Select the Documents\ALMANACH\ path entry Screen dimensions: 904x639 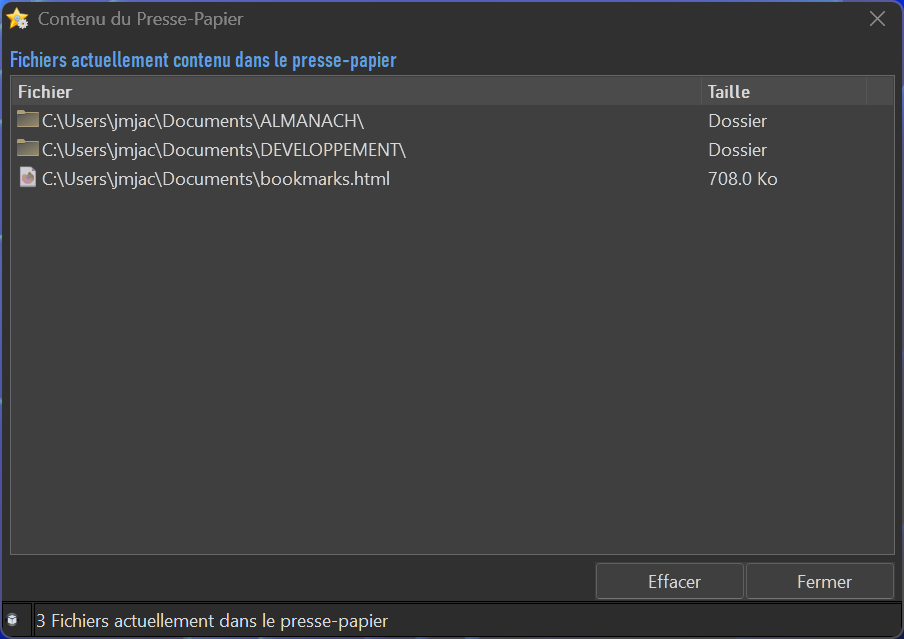[202, 121]
